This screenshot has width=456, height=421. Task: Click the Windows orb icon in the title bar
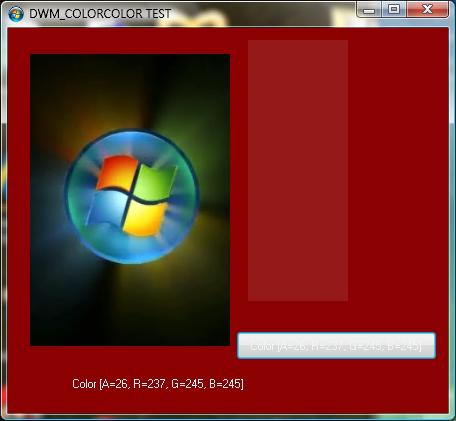(x=16, y=14)
